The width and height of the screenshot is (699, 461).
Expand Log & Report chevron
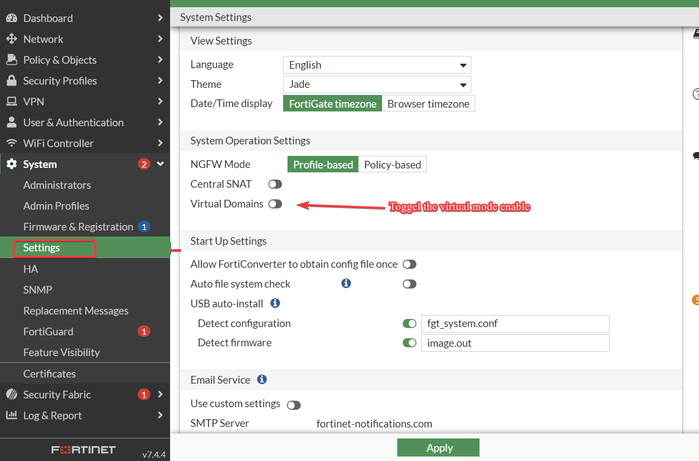pyautogui.click(x=160, y=415)
